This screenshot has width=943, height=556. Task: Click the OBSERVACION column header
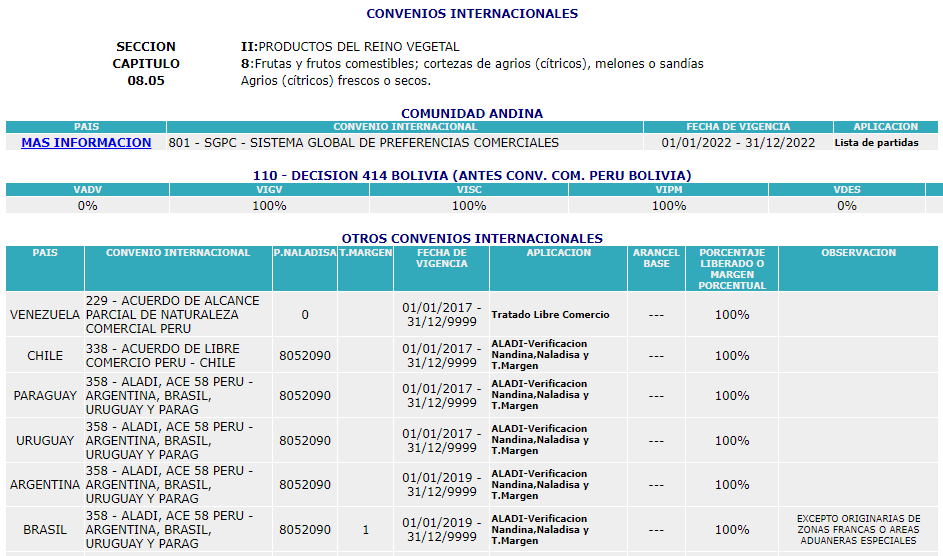point(858,268)
